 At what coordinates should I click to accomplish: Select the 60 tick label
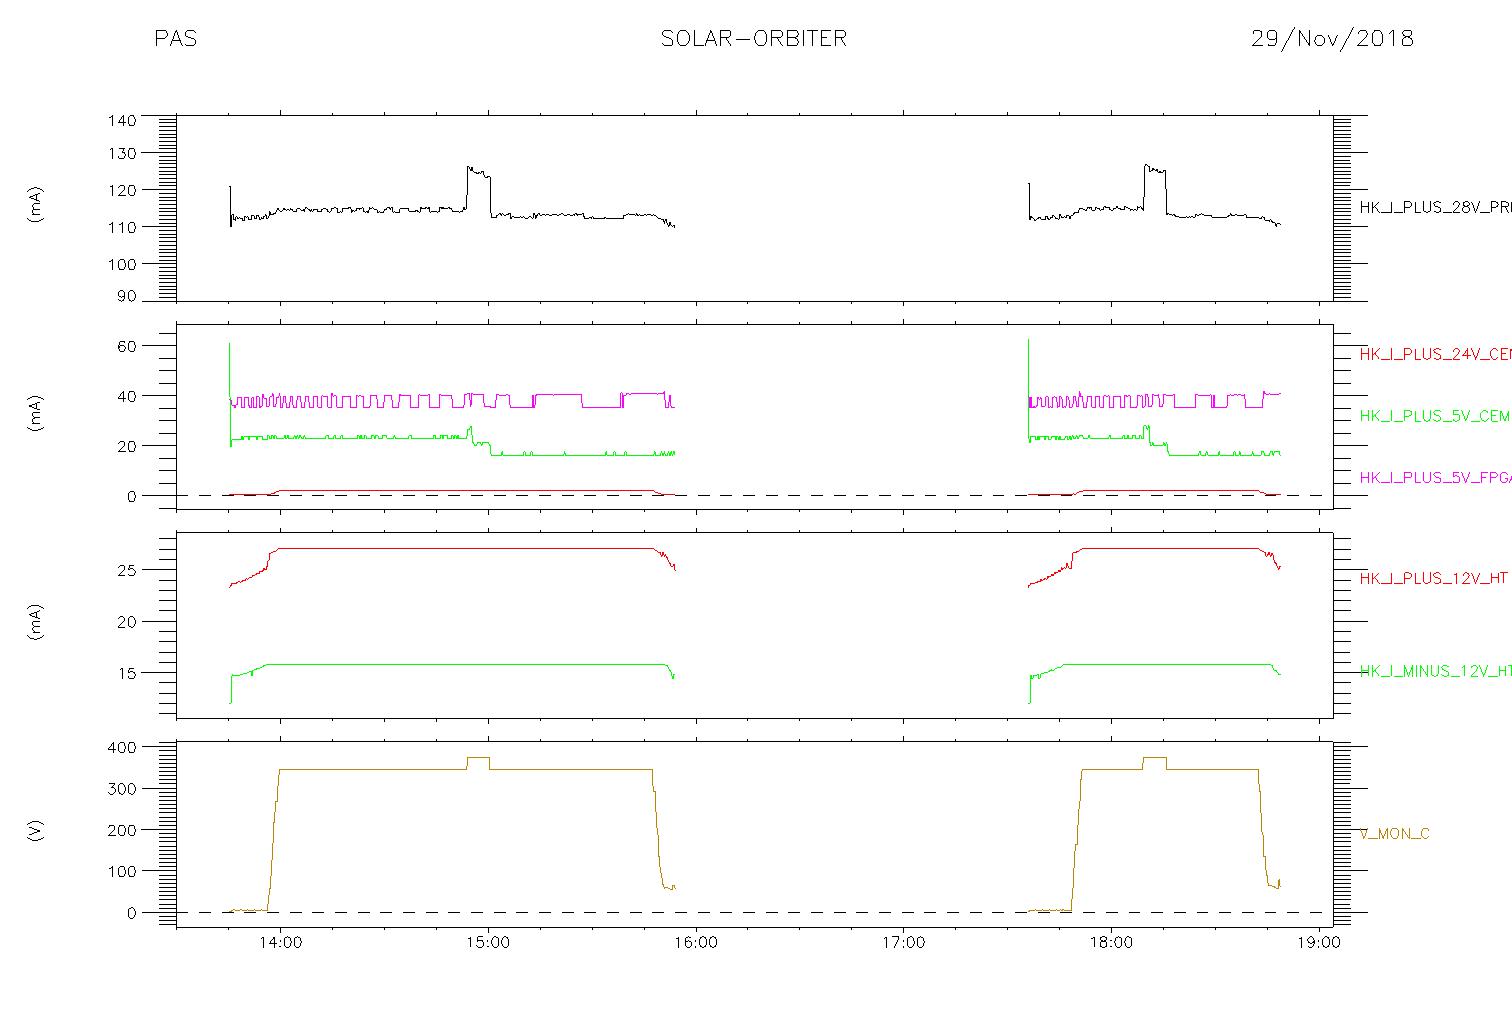click(x=127, y=346)
